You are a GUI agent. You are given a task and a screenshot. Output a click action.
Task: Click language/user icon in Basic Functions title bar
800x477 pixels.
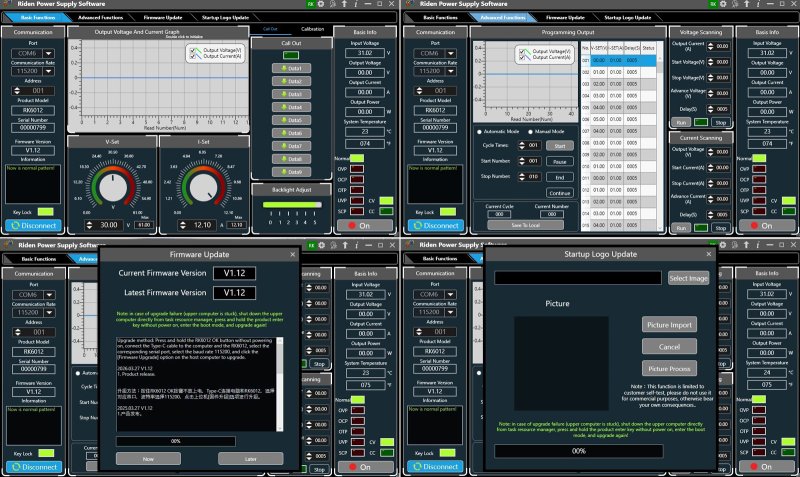pyautogui.click(x=333, y=4)
